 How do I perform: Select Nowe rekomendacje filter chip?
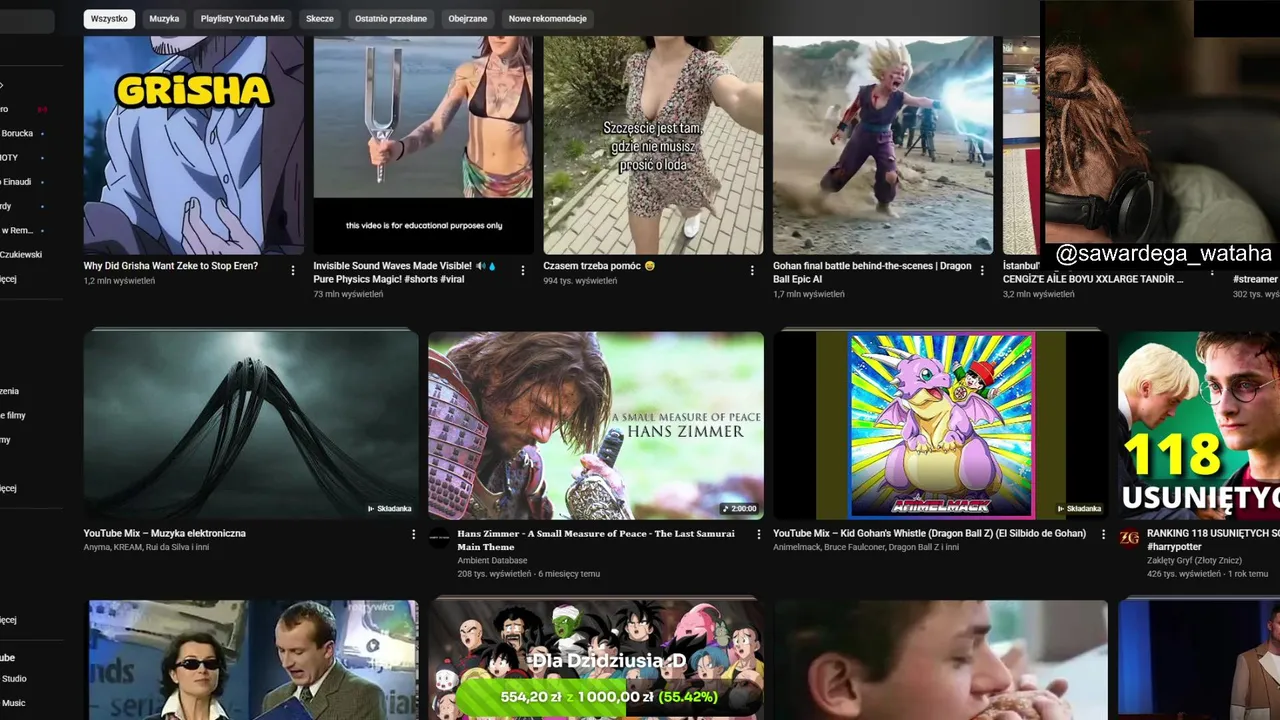tap(547, 19)
